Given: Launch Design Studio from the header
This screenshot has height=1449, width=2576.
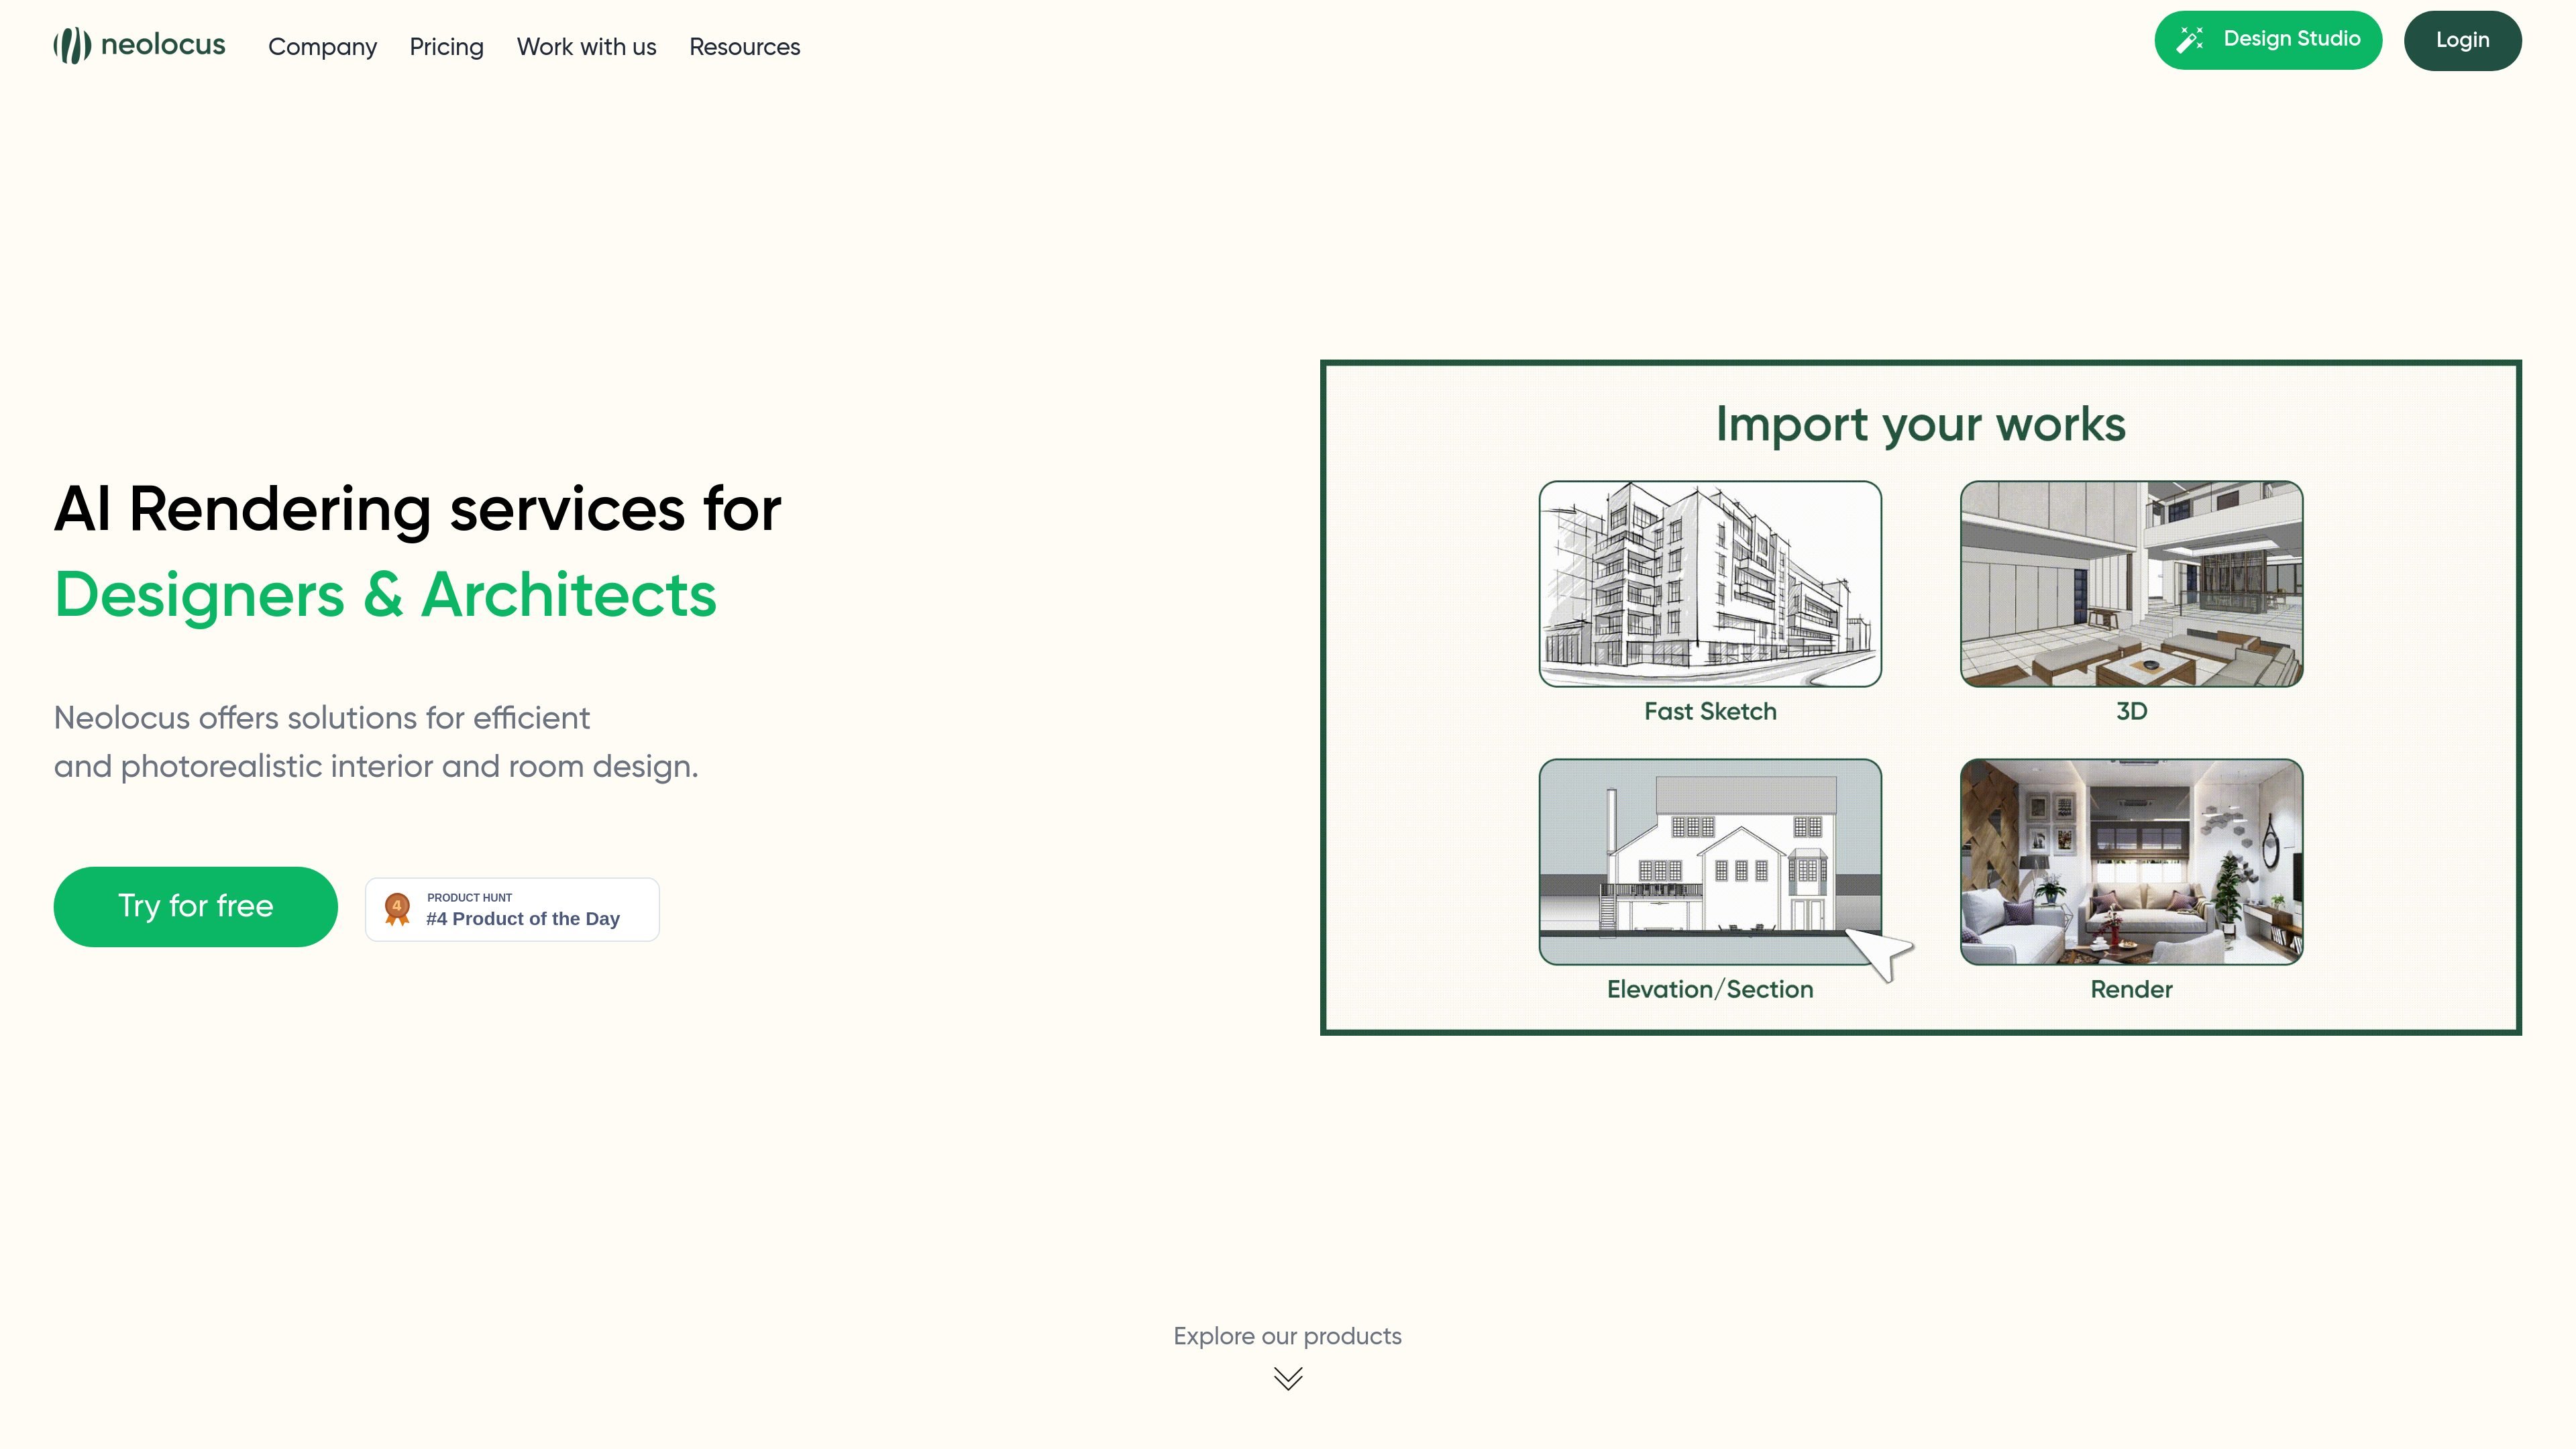Looking at the screenshot, I should tap(2268, 40).
